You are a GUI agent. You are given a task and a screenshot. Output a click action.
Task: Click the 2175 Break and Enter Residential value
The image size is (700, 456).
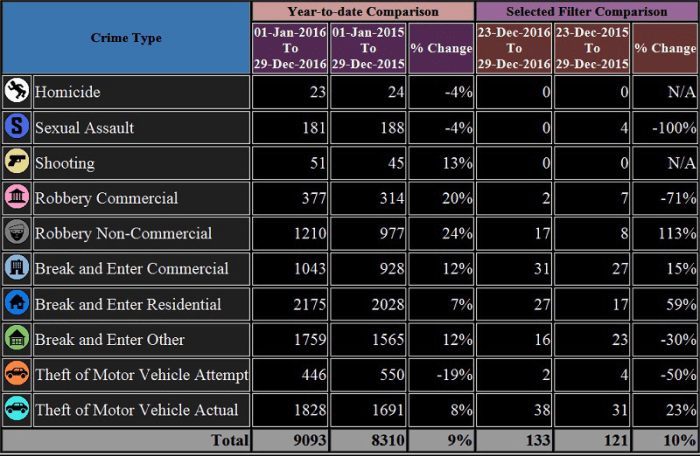pos(290,303)
